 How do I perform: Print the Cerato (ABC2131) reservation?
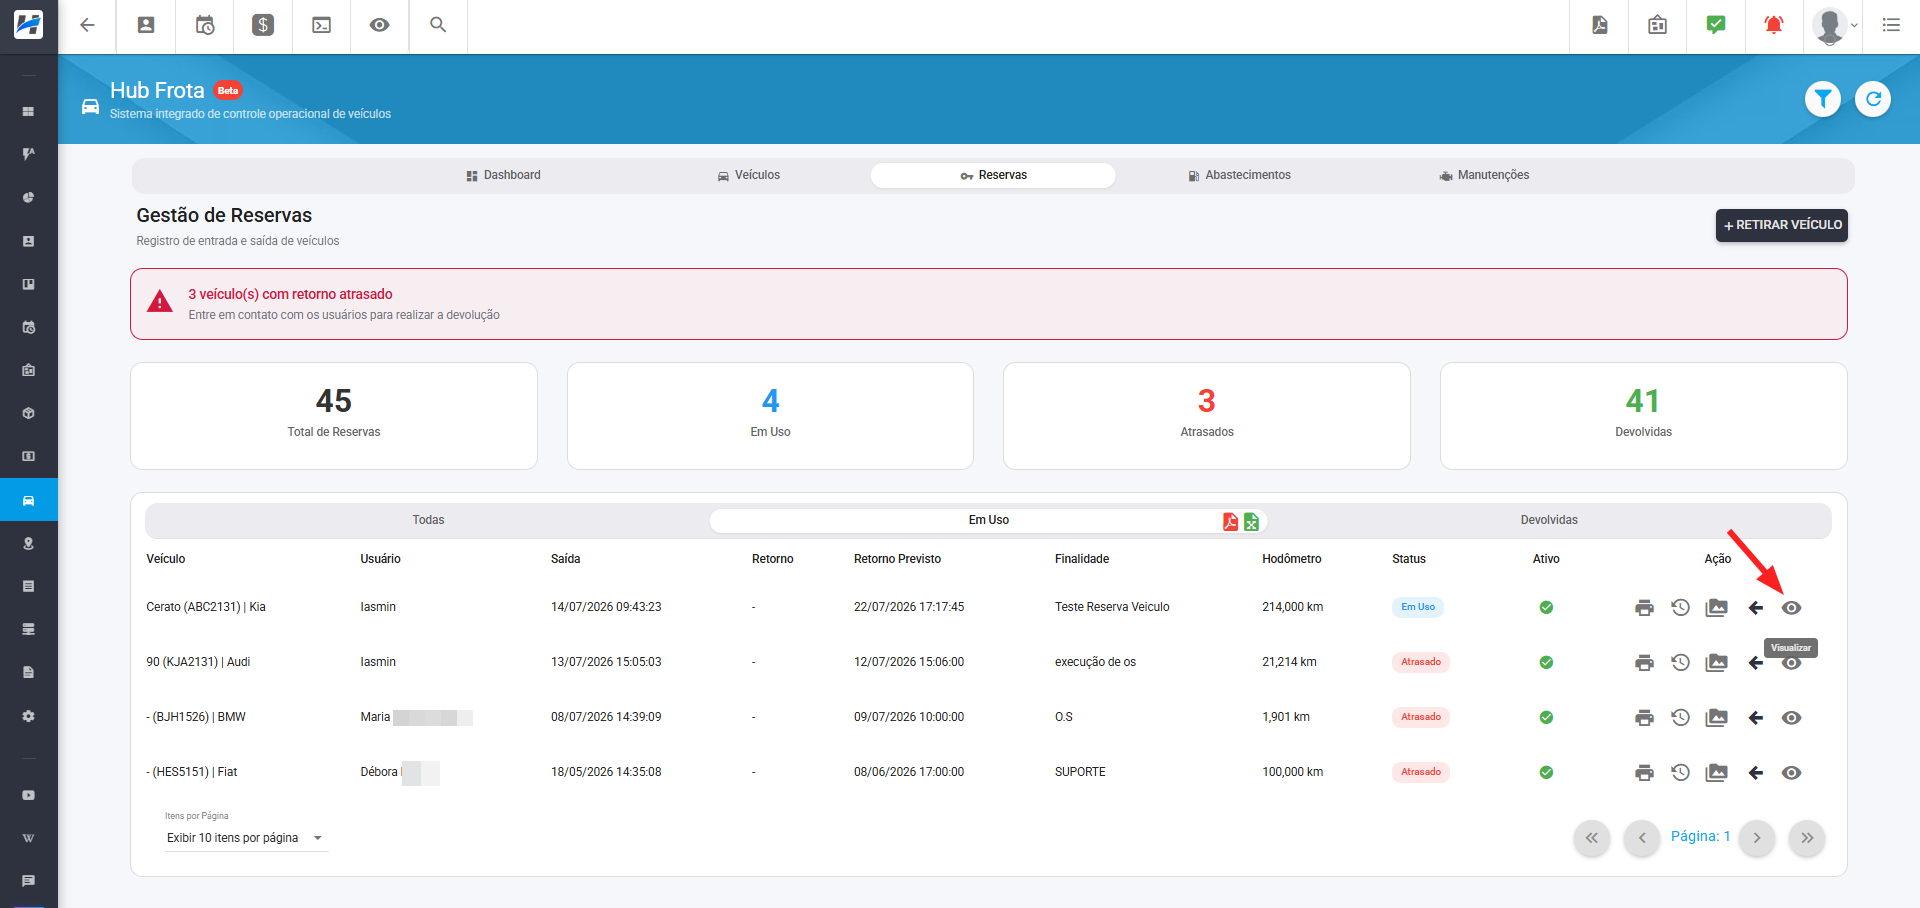1644,608
